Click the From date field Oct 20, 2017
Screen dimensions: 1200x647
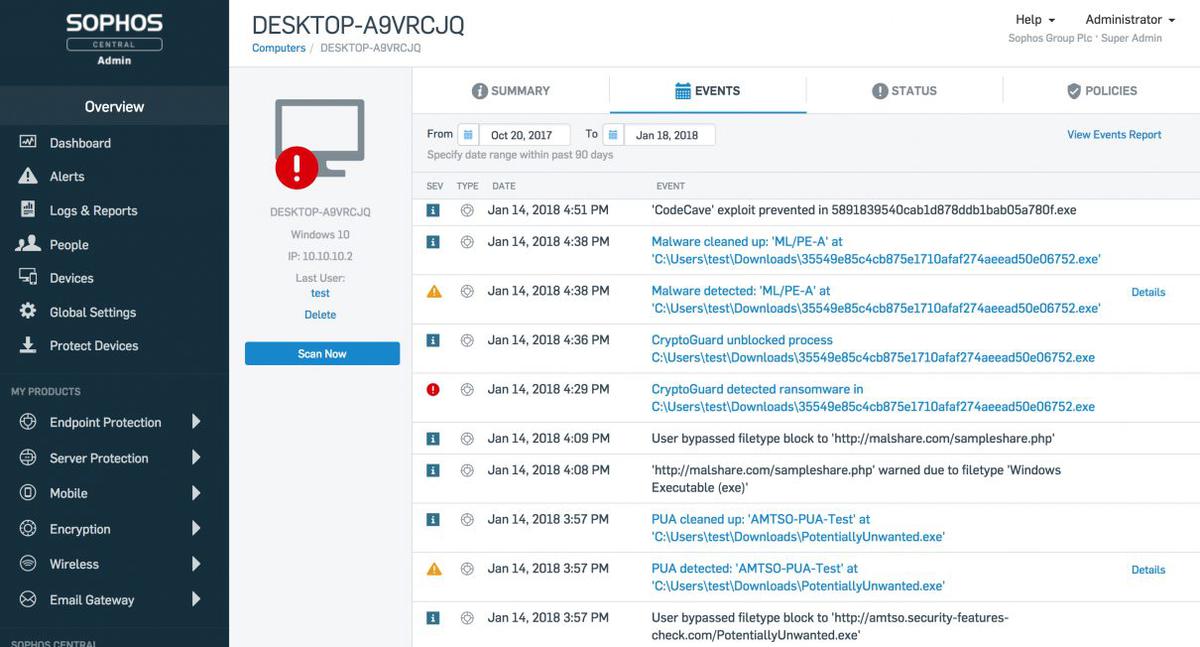(x=525, y=134)
